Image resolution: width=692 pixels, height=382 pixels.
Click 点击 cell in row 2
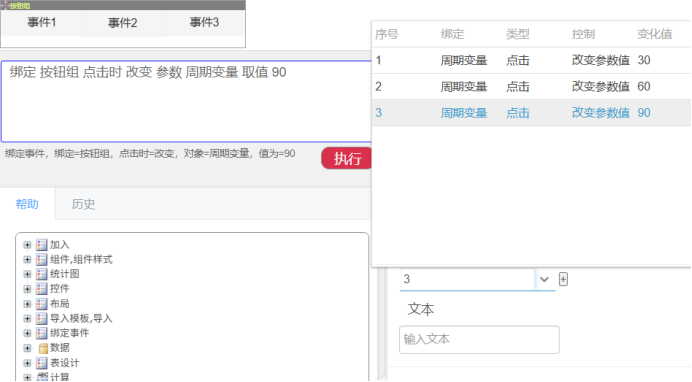(518, 86)
